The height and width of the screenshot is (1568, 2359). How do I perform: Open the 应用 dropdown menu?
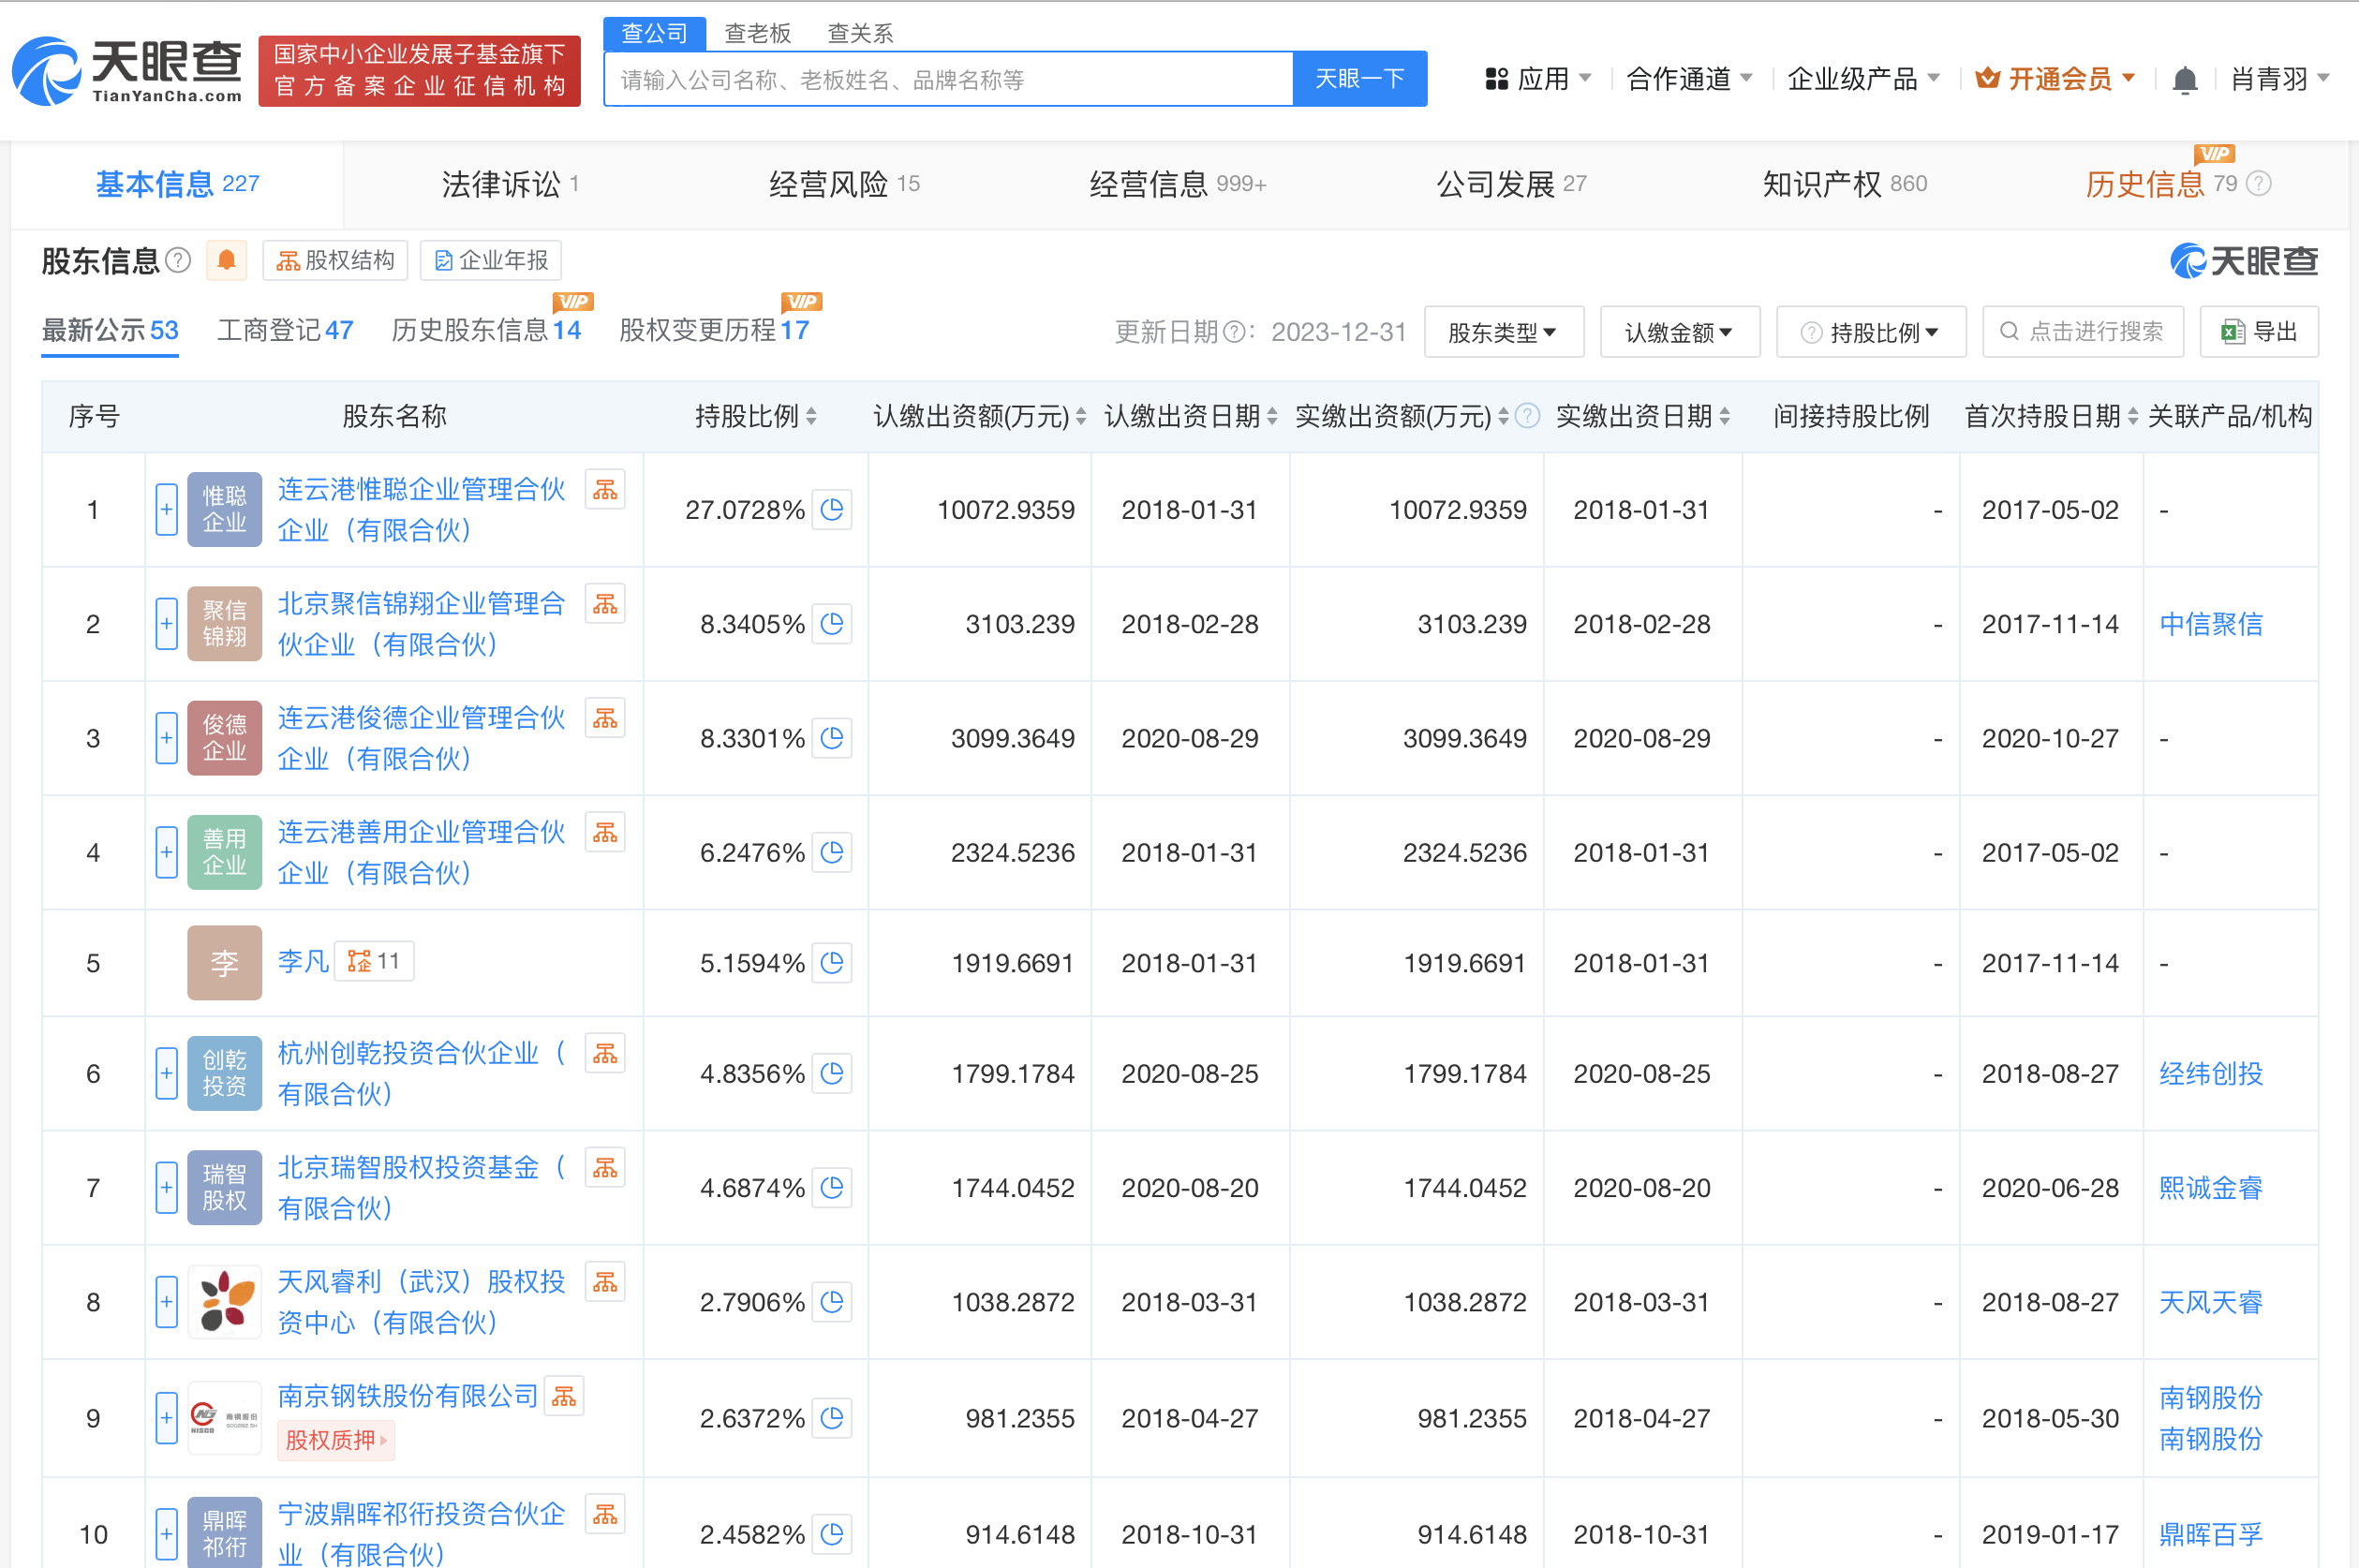pyautogui.click(x=1539, y=79)
